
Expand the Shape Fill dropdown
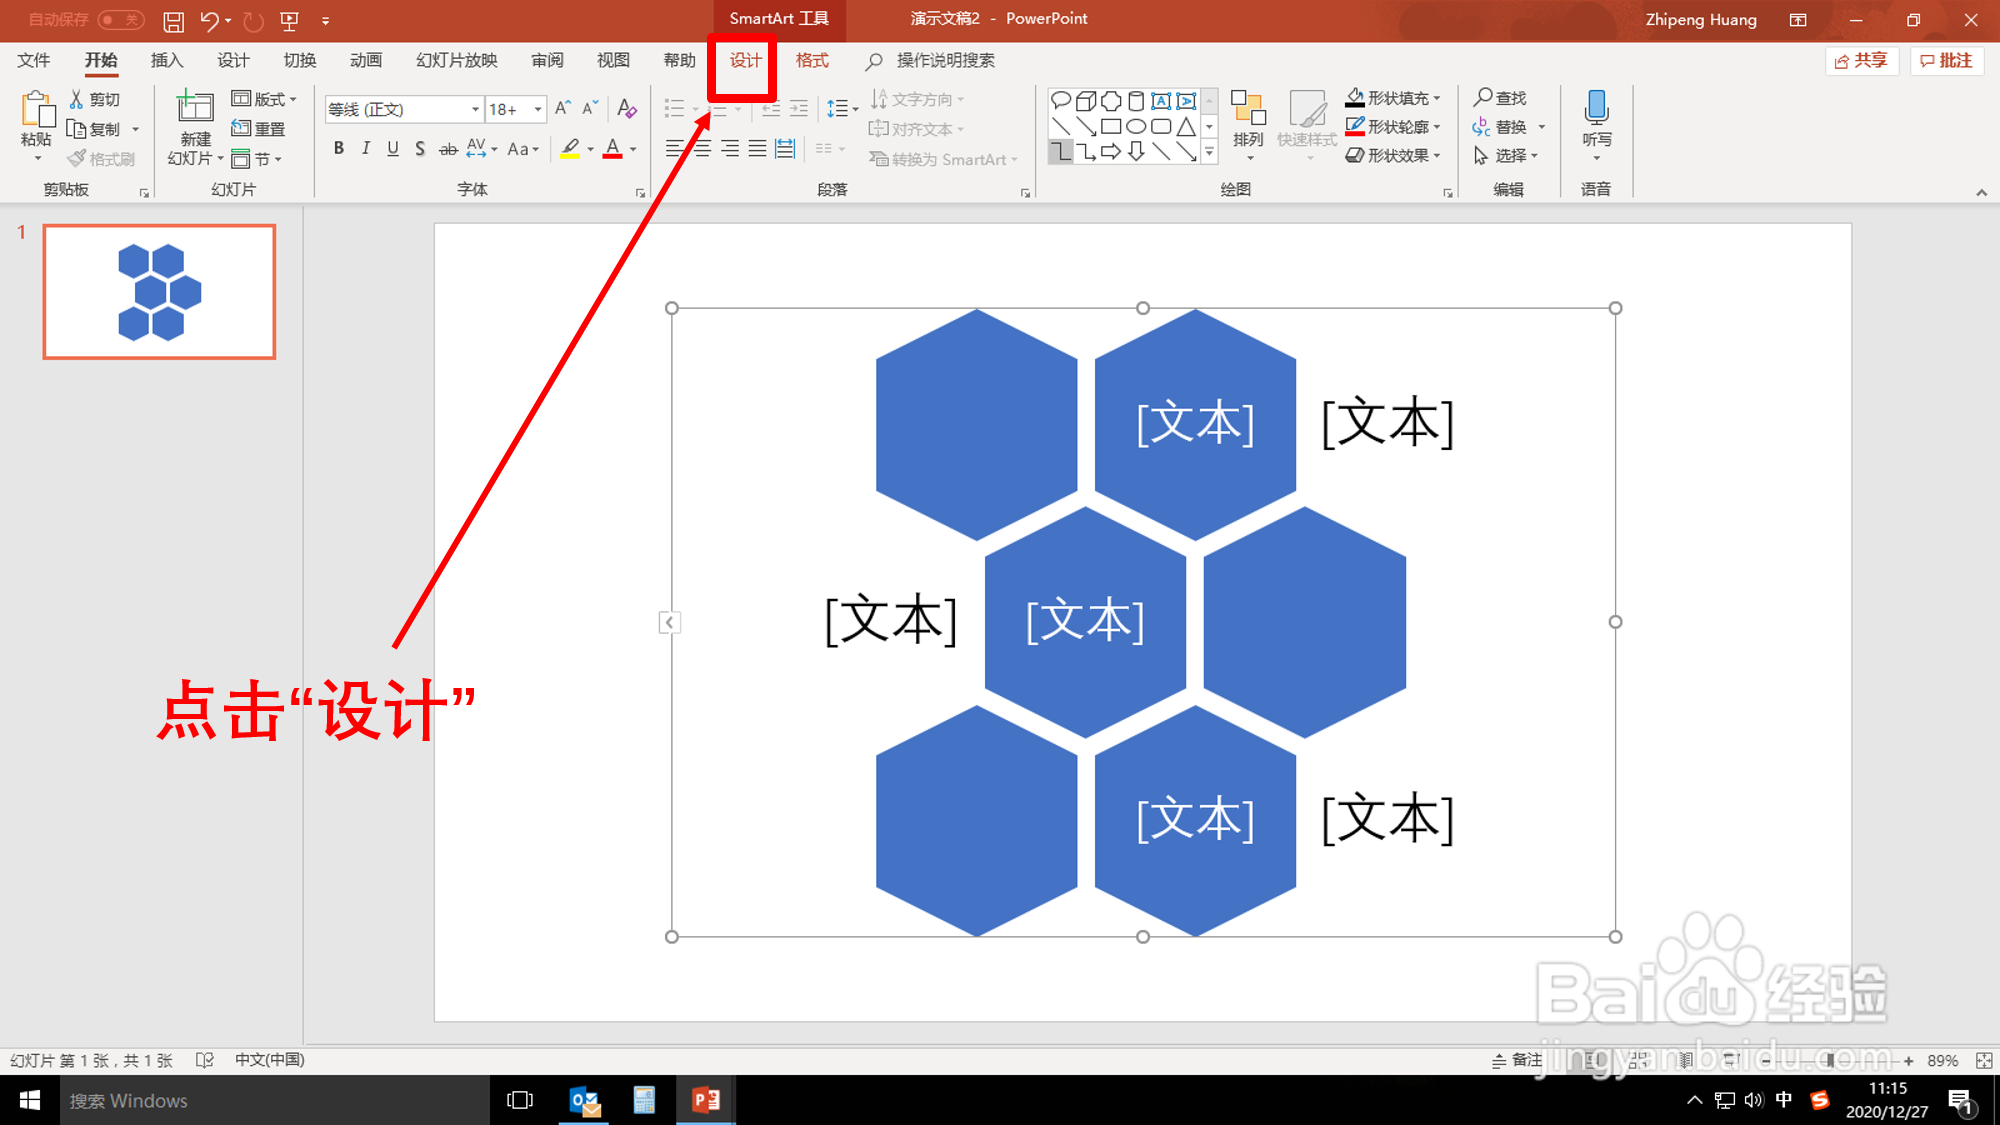point(1437,98)
